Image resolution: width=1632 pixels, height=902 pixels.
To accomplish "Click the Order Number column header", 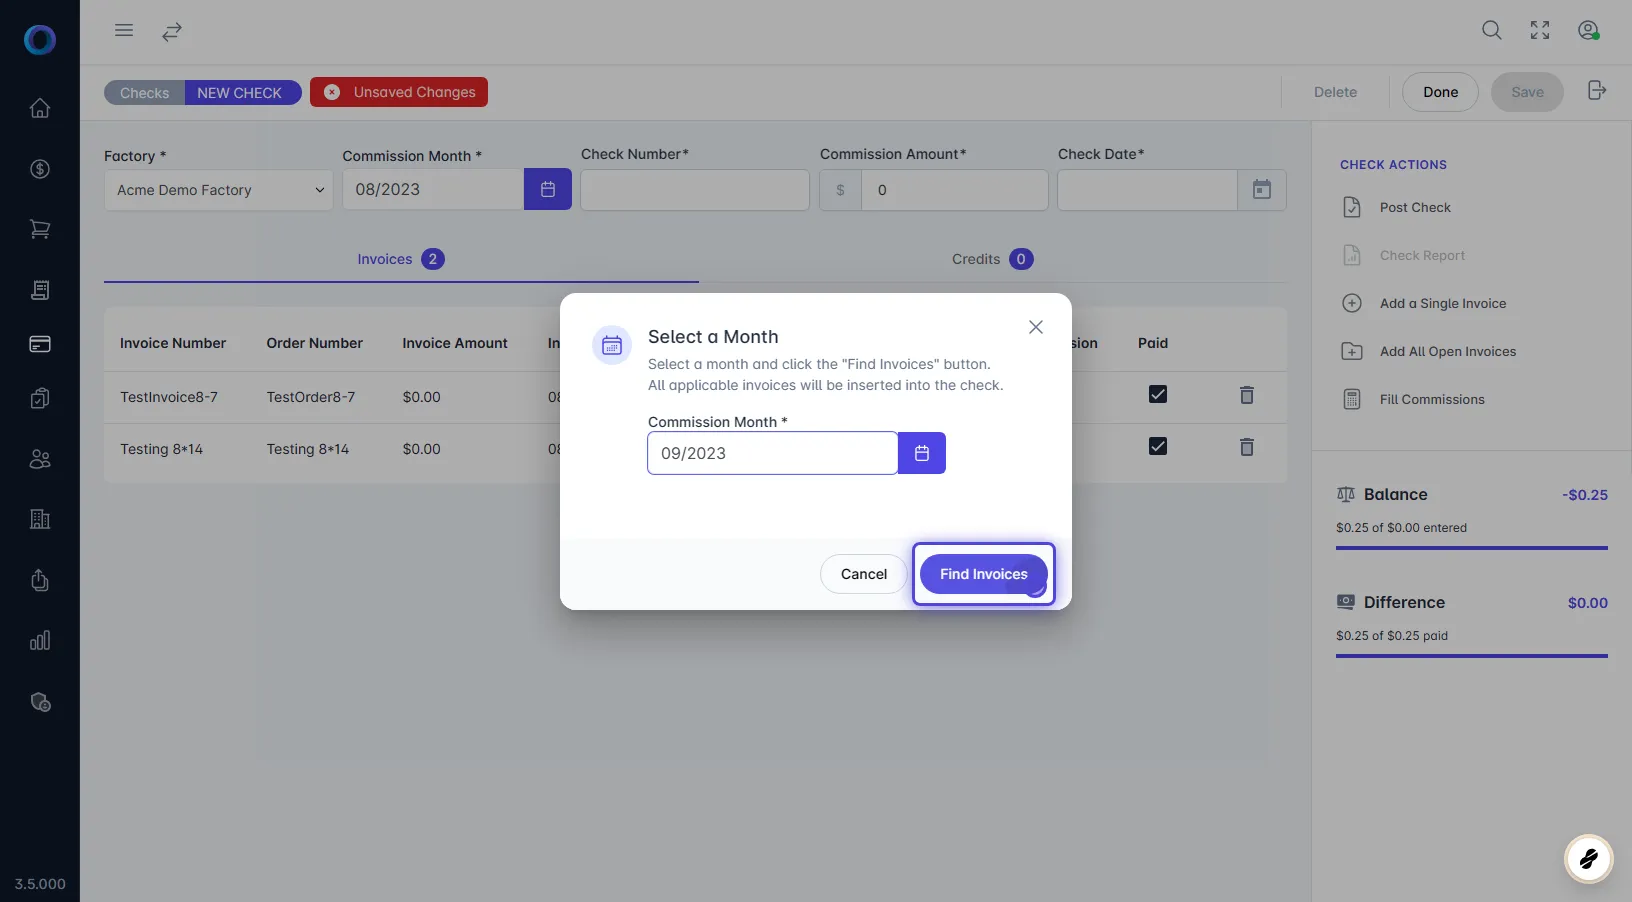I will pos(314,343).
